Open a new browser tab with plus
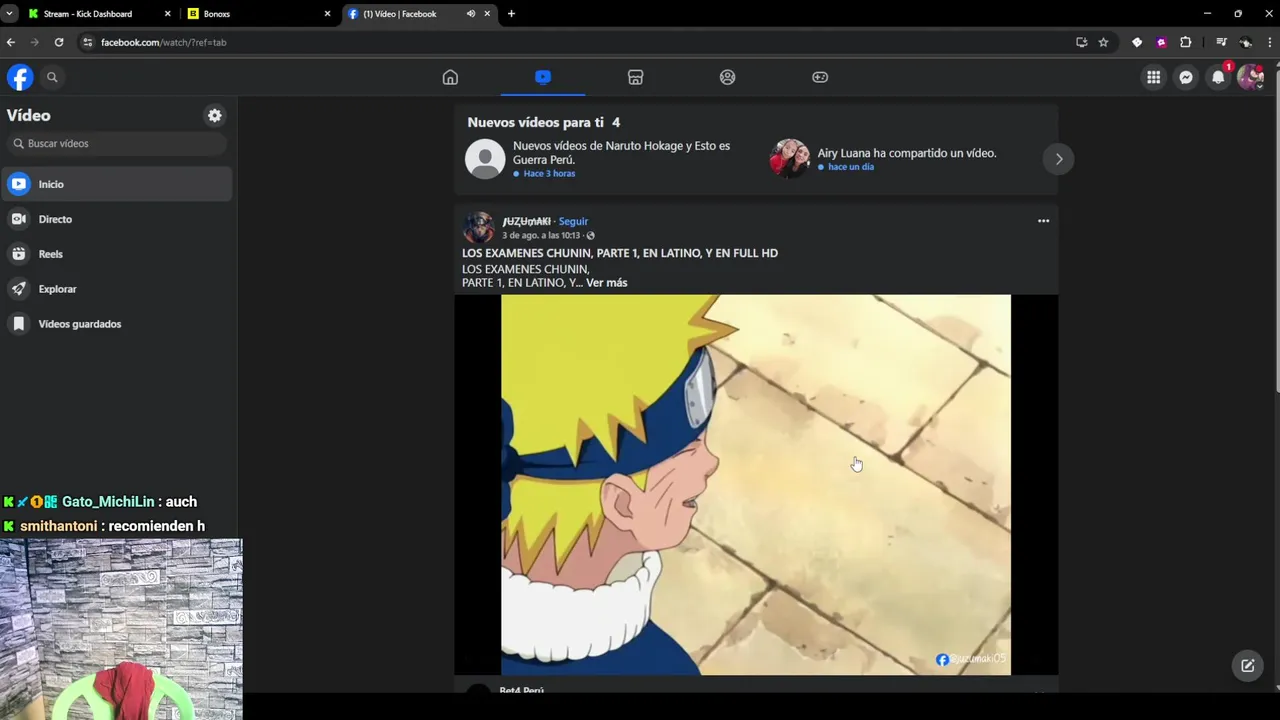This screenshot has height=720, width=1280. point(511,14)
